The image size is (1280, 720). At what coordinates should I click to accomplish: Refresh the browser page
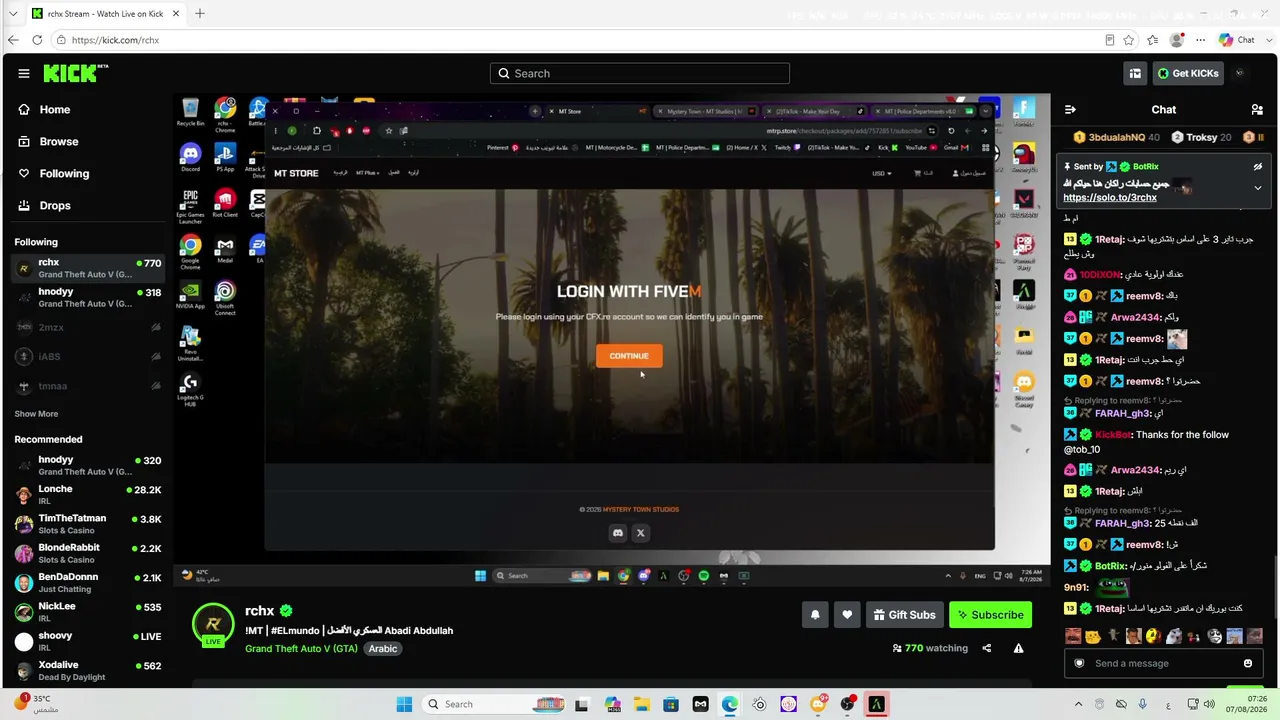coord(37,40)
